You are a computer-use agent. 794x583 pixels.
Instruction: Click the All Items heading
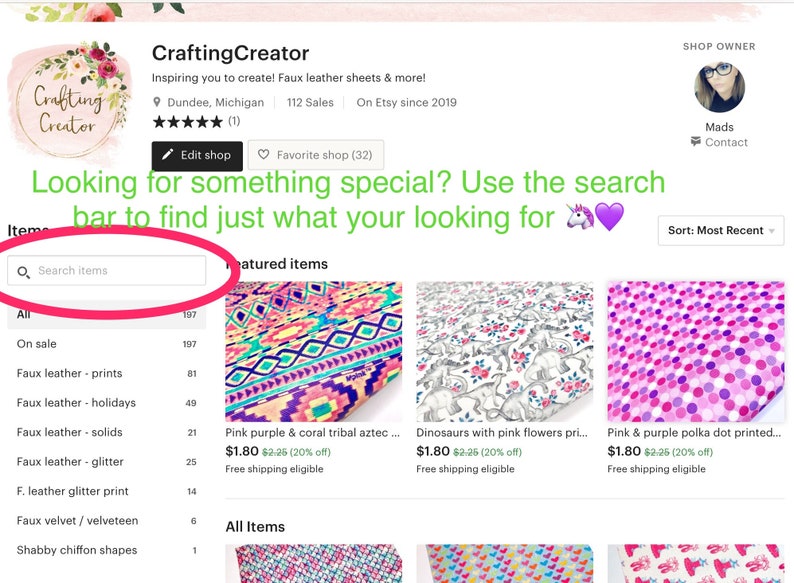tap(255, 527)
